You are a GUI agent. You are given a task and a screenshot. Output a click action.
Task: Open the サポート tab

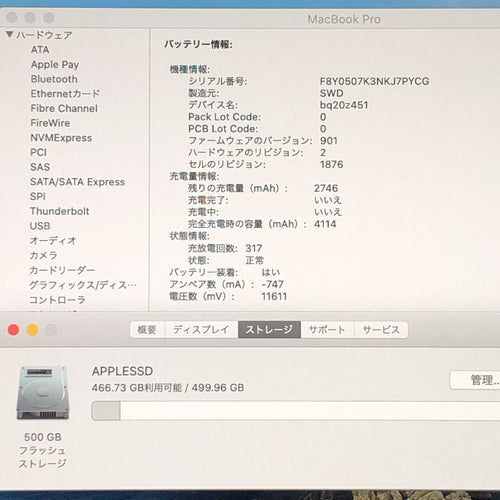click(x=327, y=330)
